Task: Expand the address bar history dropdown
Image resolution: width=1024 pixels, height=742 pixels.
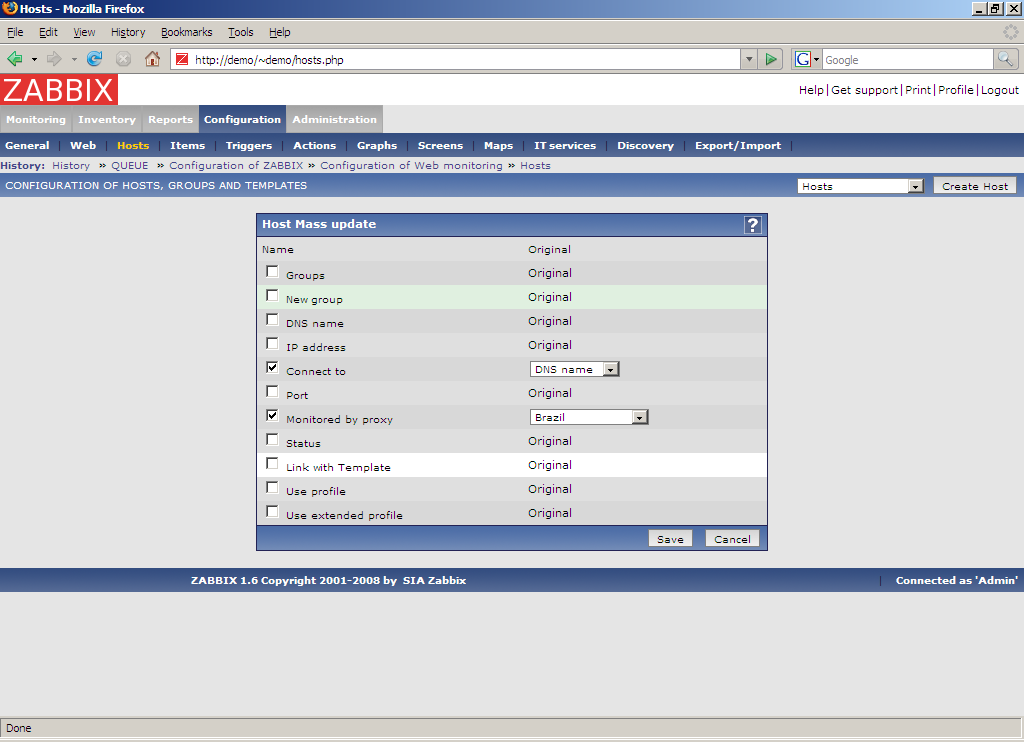Action: point(749,59)
